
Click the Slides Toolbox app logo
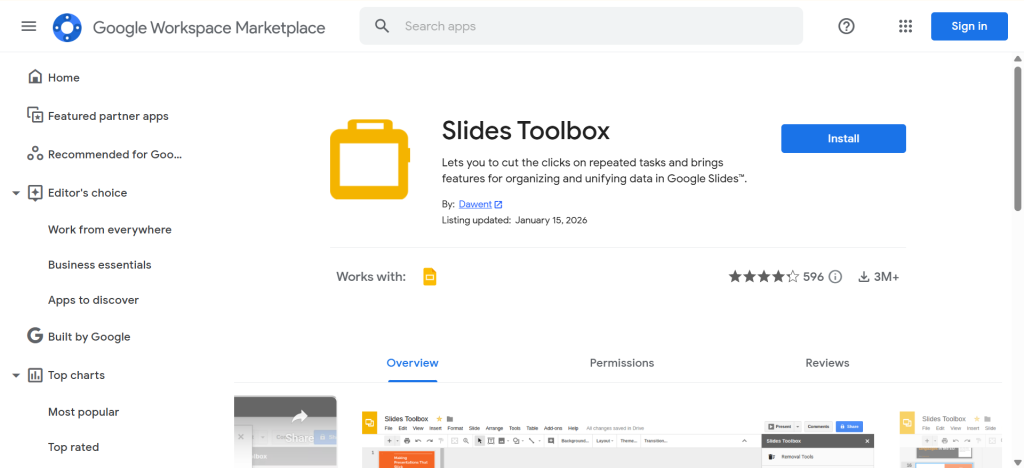pos(370,159)
